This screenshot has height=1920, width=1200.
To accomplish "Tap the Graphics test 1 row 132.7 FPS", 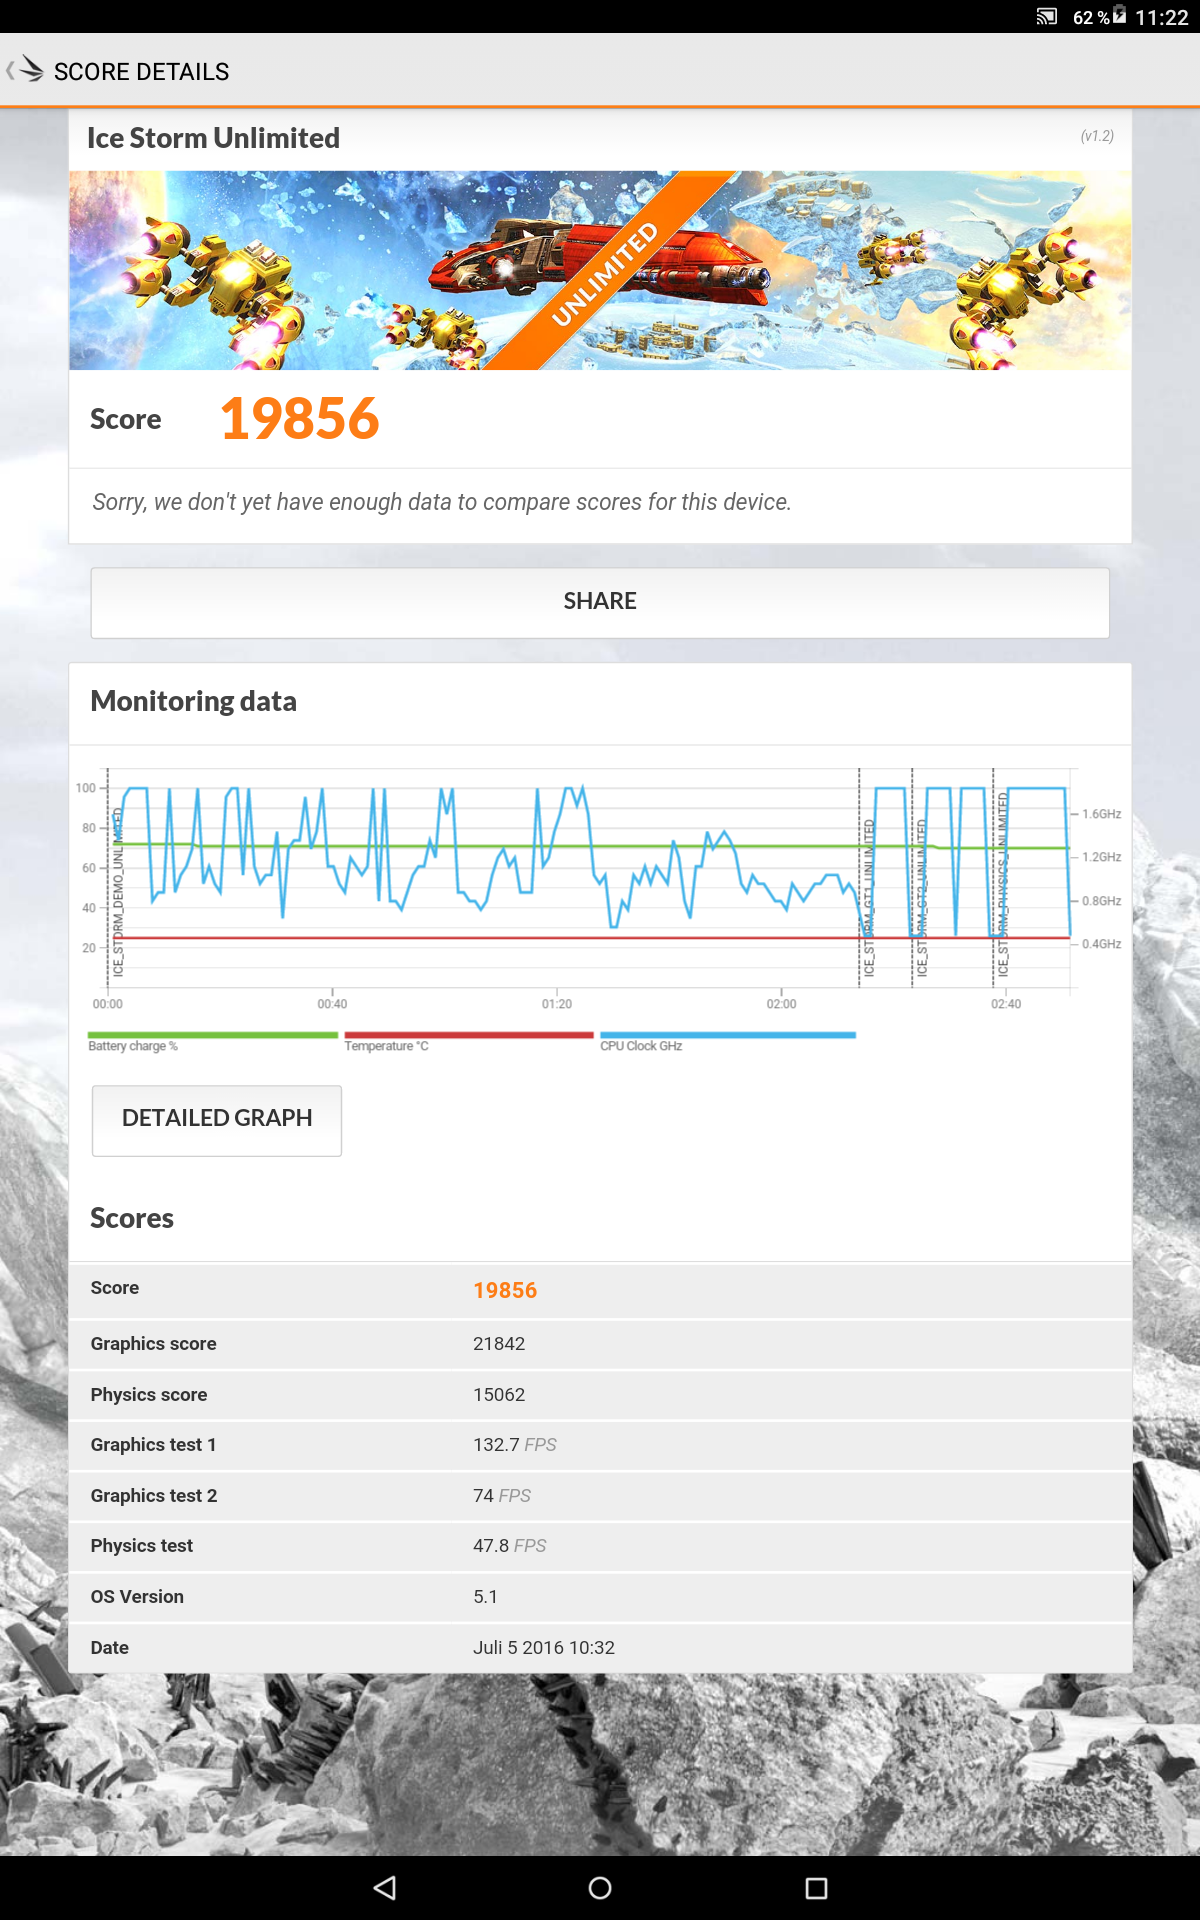I will pos(600,1445).
